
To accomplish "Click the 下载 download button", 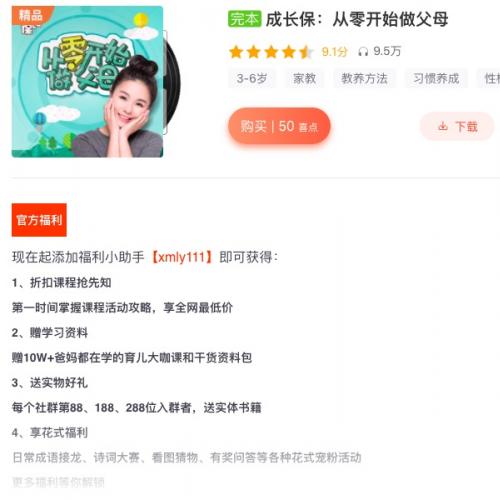I will point(457,126).
